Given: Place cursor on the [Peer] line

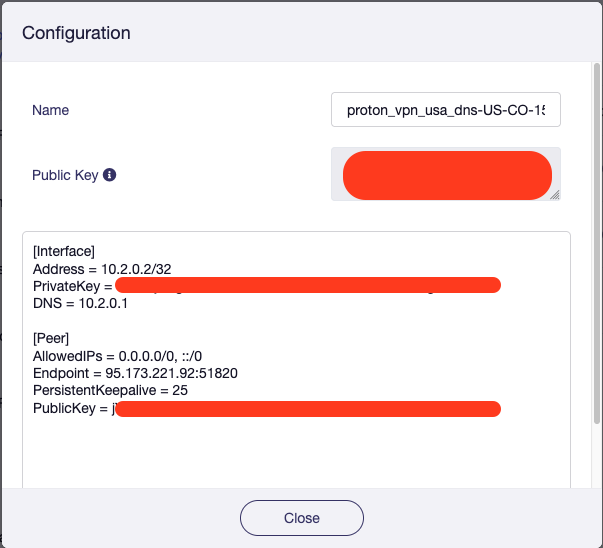Looking at the screenshot, I should (54, 339).
